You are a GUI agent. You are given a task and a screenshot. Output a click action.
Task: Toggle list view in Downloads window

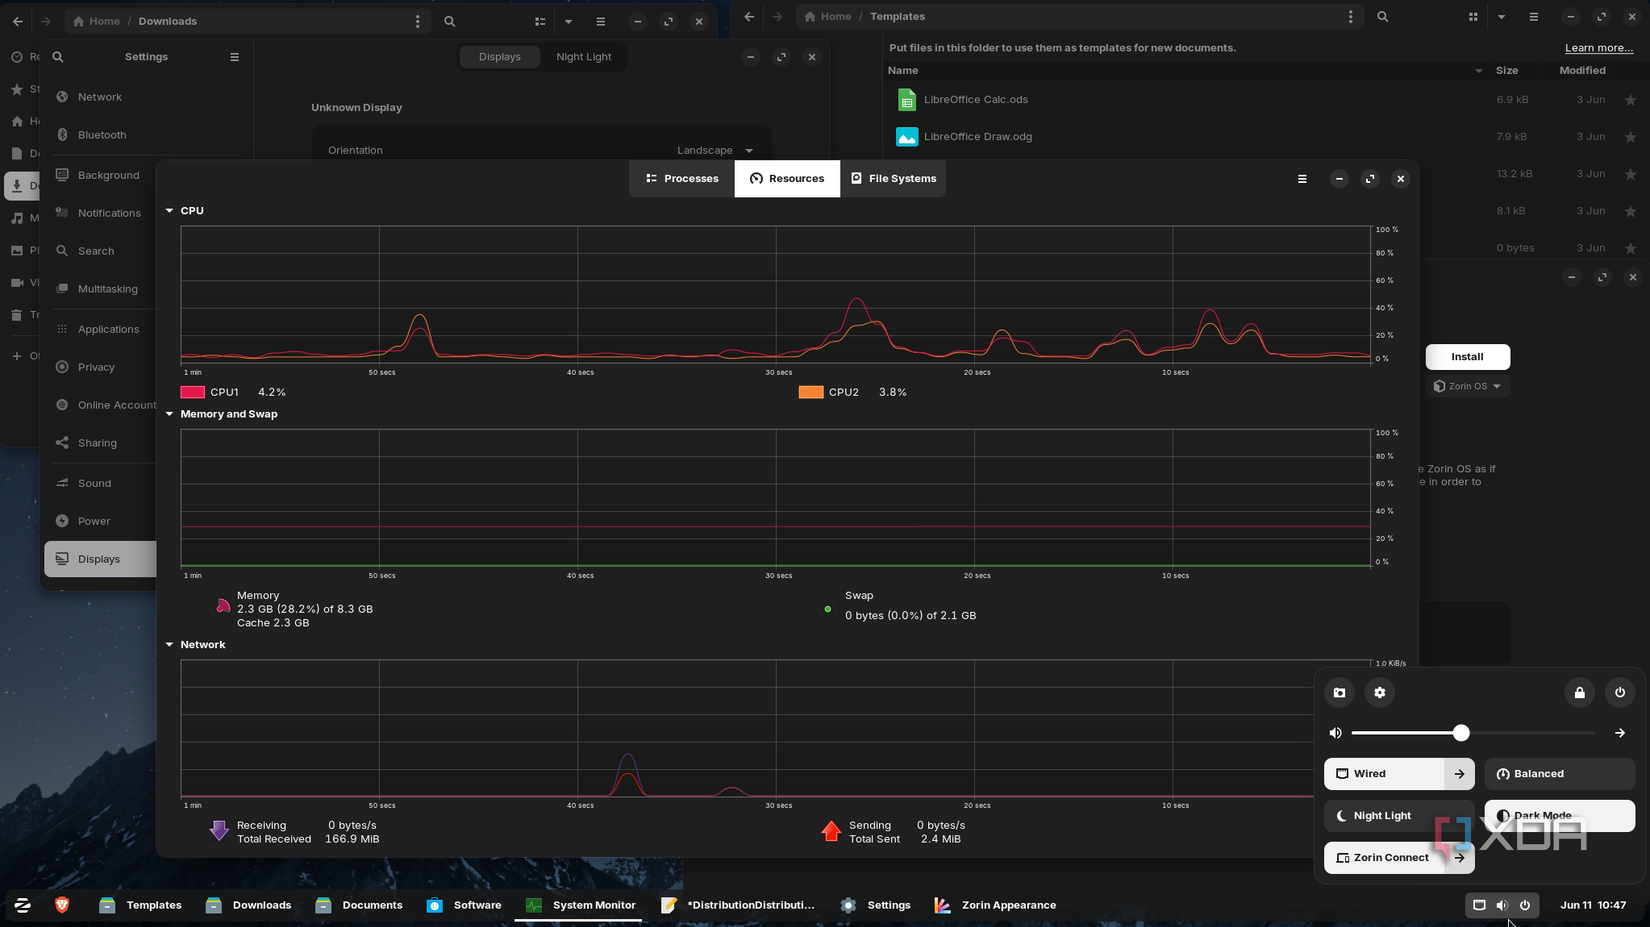point(540,21)
